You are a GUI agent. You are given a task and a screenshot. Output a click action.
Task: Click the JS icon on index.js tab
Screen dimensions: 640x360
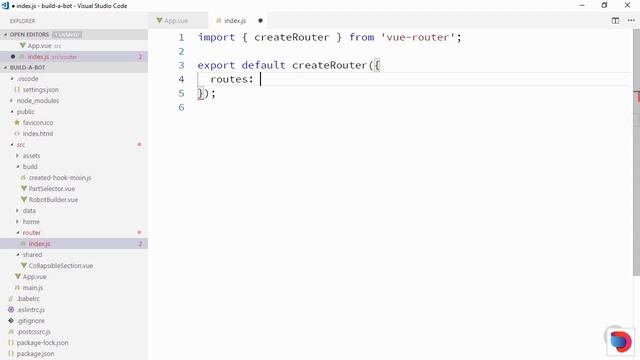tap(218, 20)
